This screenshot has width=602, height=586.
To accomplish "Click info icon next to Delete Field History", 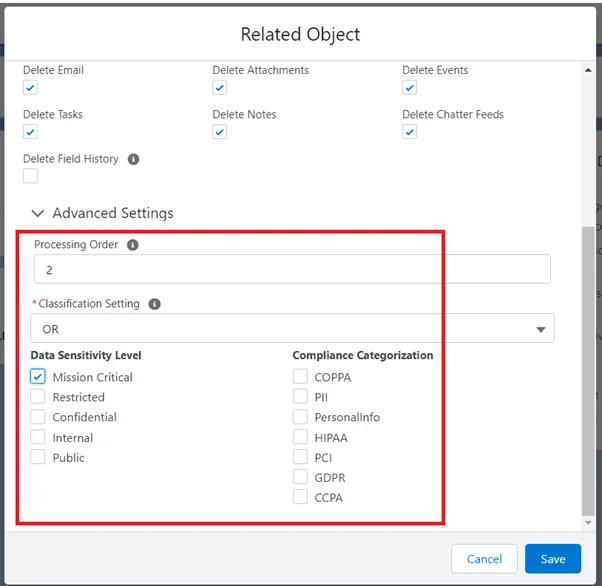I will (x=134, y=159).
